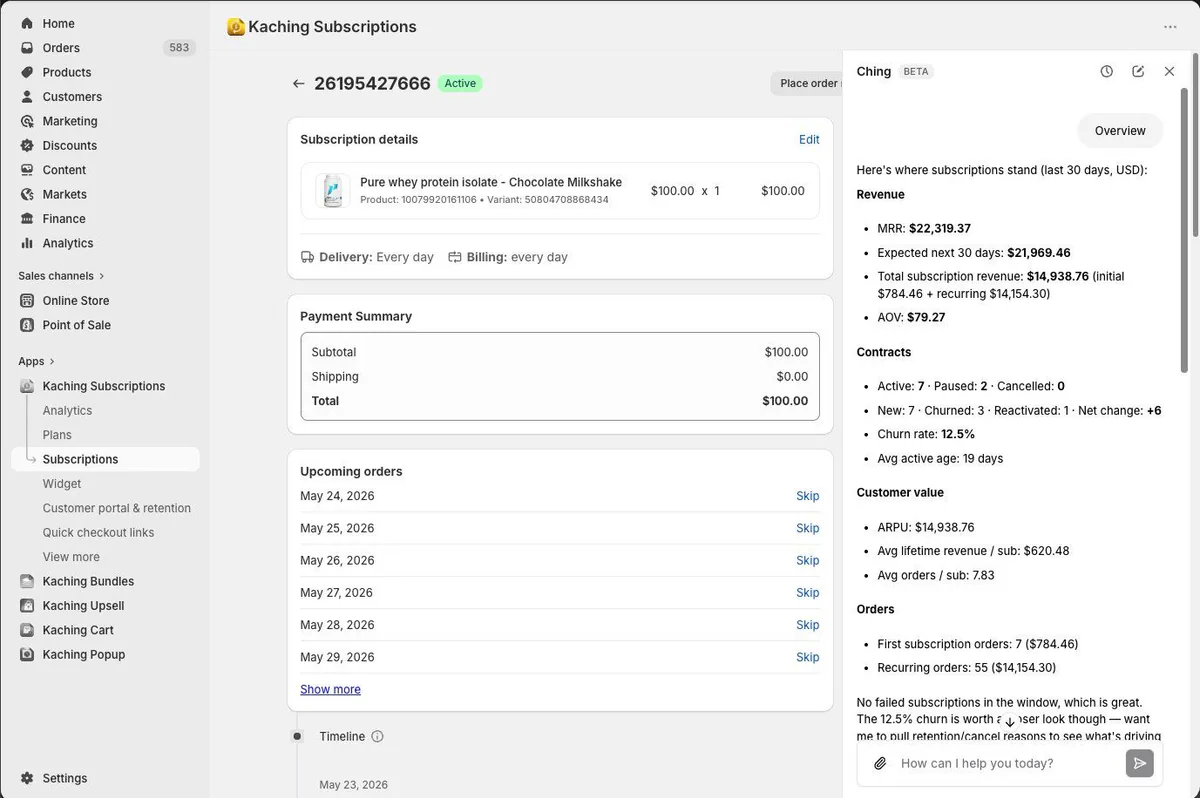Click the MRR value $22,319.37
This screenshot has width=1200, height=798.
940,229
